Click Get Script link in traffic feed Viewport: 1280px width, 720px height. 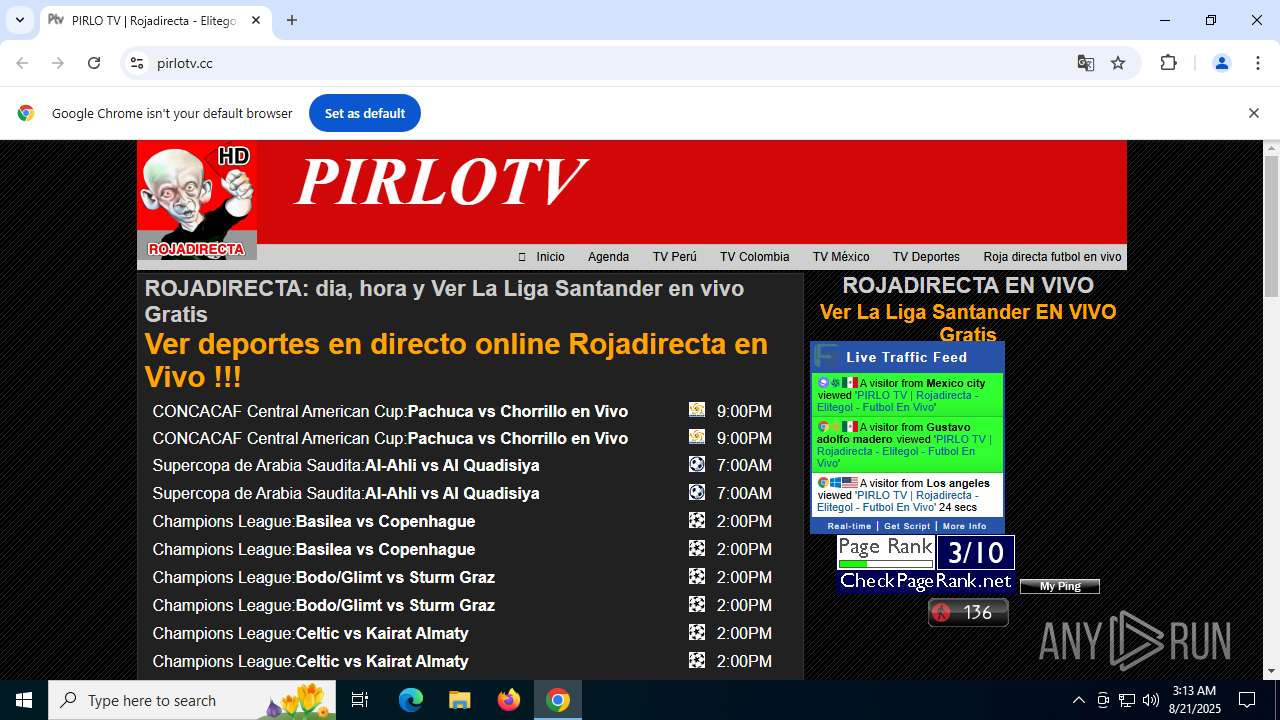click(907, 526)
